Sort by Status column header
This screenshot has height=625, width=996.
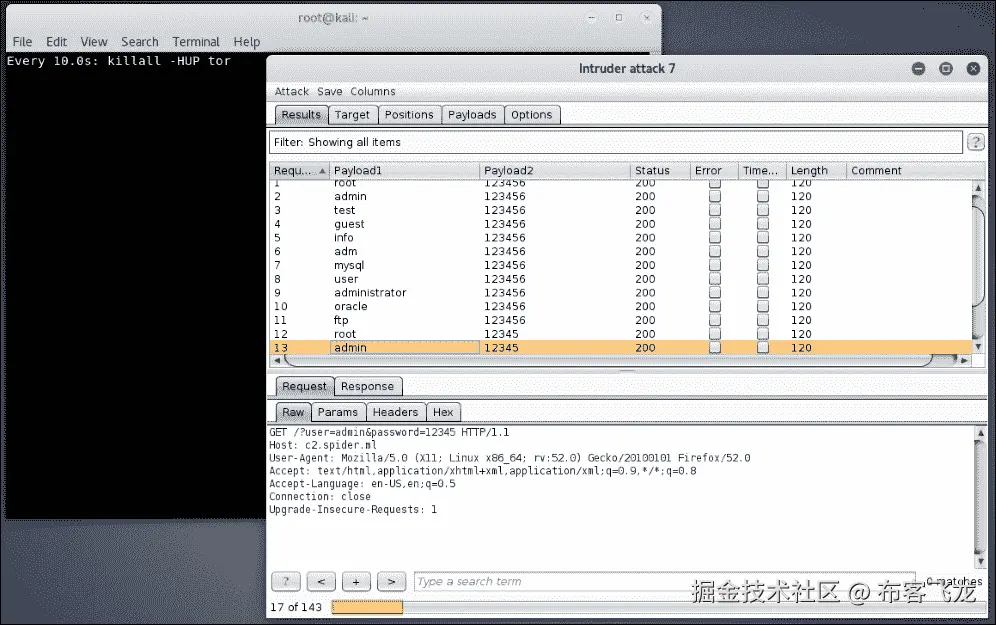tap(660, 171)
